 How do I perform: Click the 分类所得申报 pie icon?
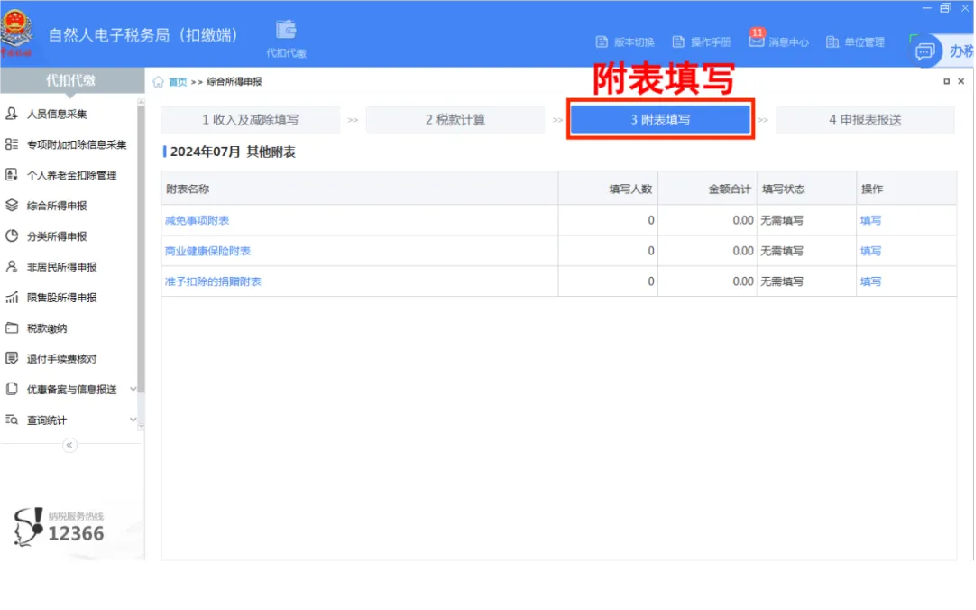coord(11,236)
